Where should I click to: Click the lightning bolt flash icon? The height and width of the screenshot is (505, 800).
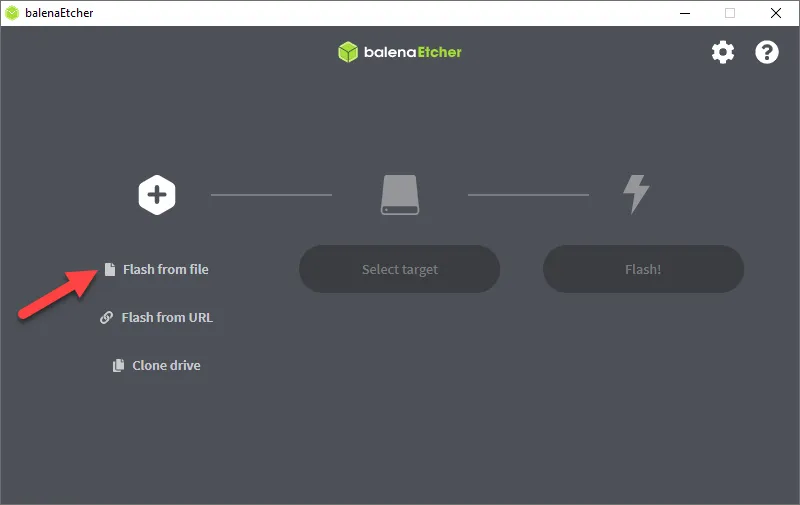[x=636, y=194]
